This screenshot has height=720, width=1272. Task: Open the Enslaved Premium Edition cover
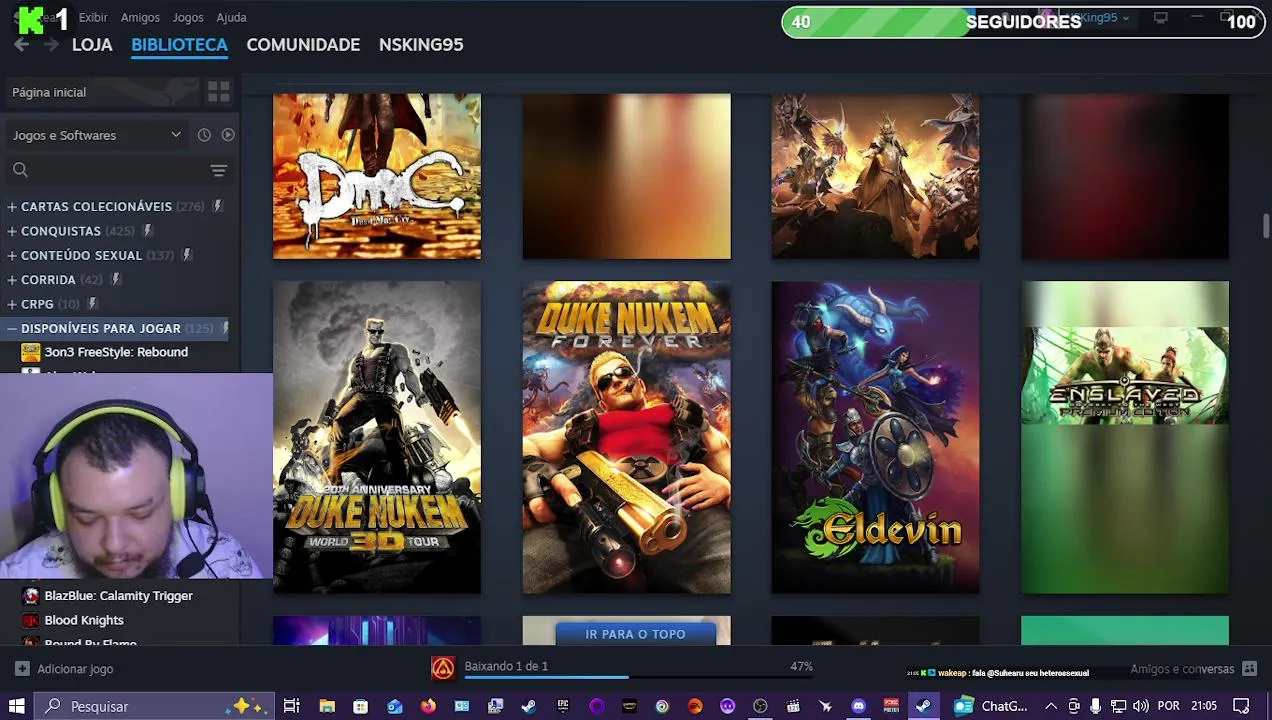pos(1125,437)
